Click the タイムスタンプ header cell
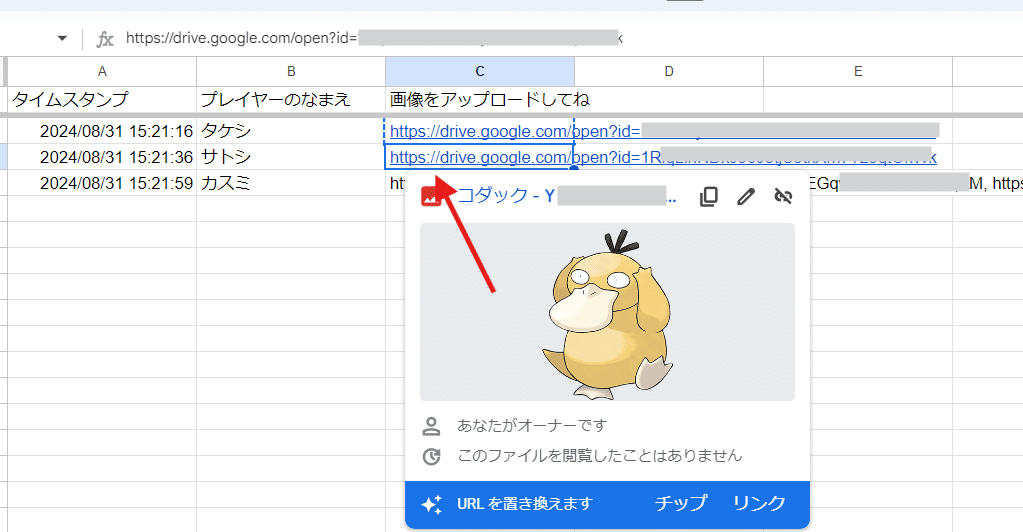The width and height of the screenshot is (1023, 532). (x=102, y=100)
